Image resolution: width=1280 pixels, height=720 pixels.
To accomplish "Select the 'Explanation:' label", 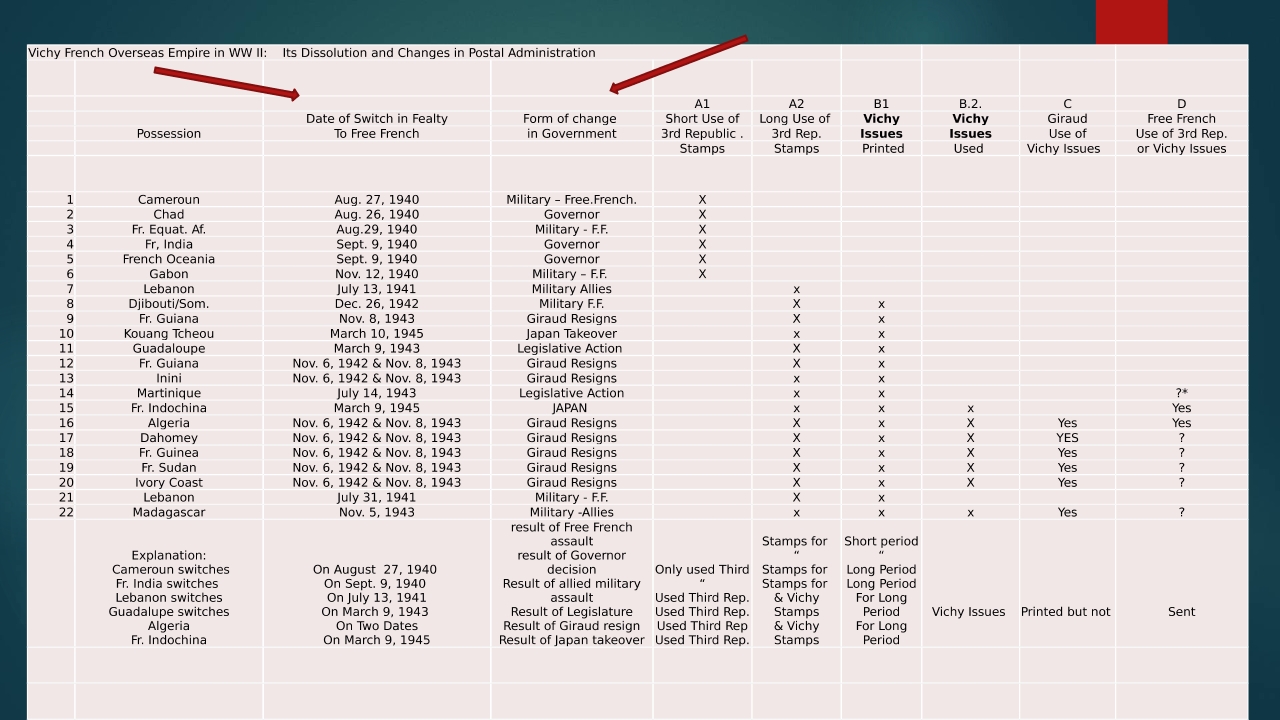I will click(x=169, y=556).
